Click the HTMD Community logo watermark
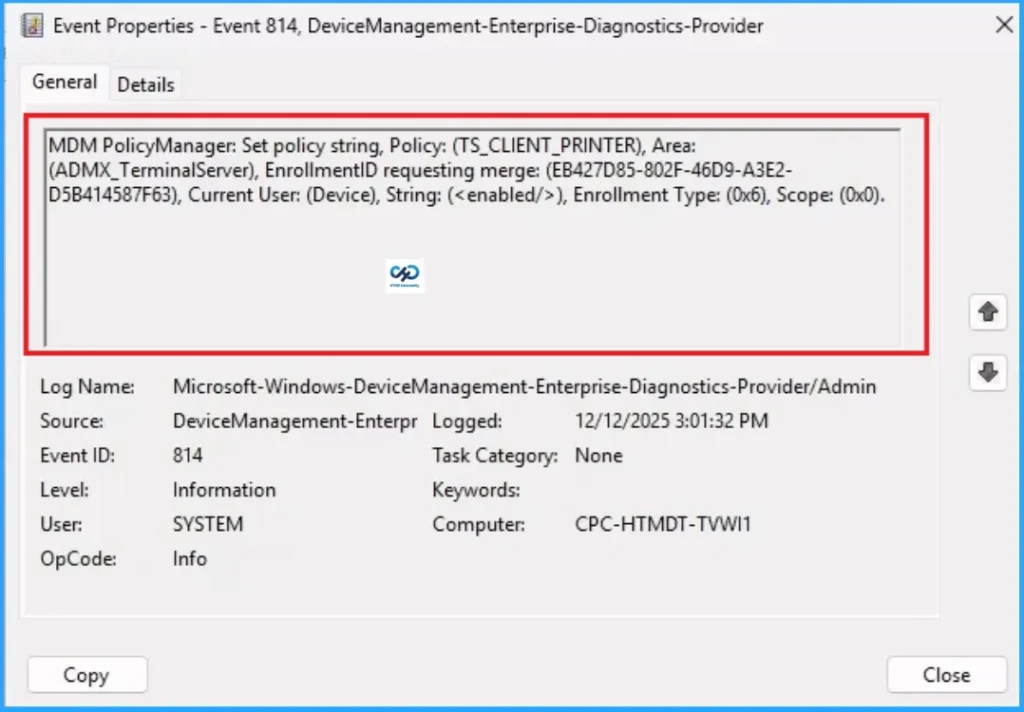 [x=404, y=272]
